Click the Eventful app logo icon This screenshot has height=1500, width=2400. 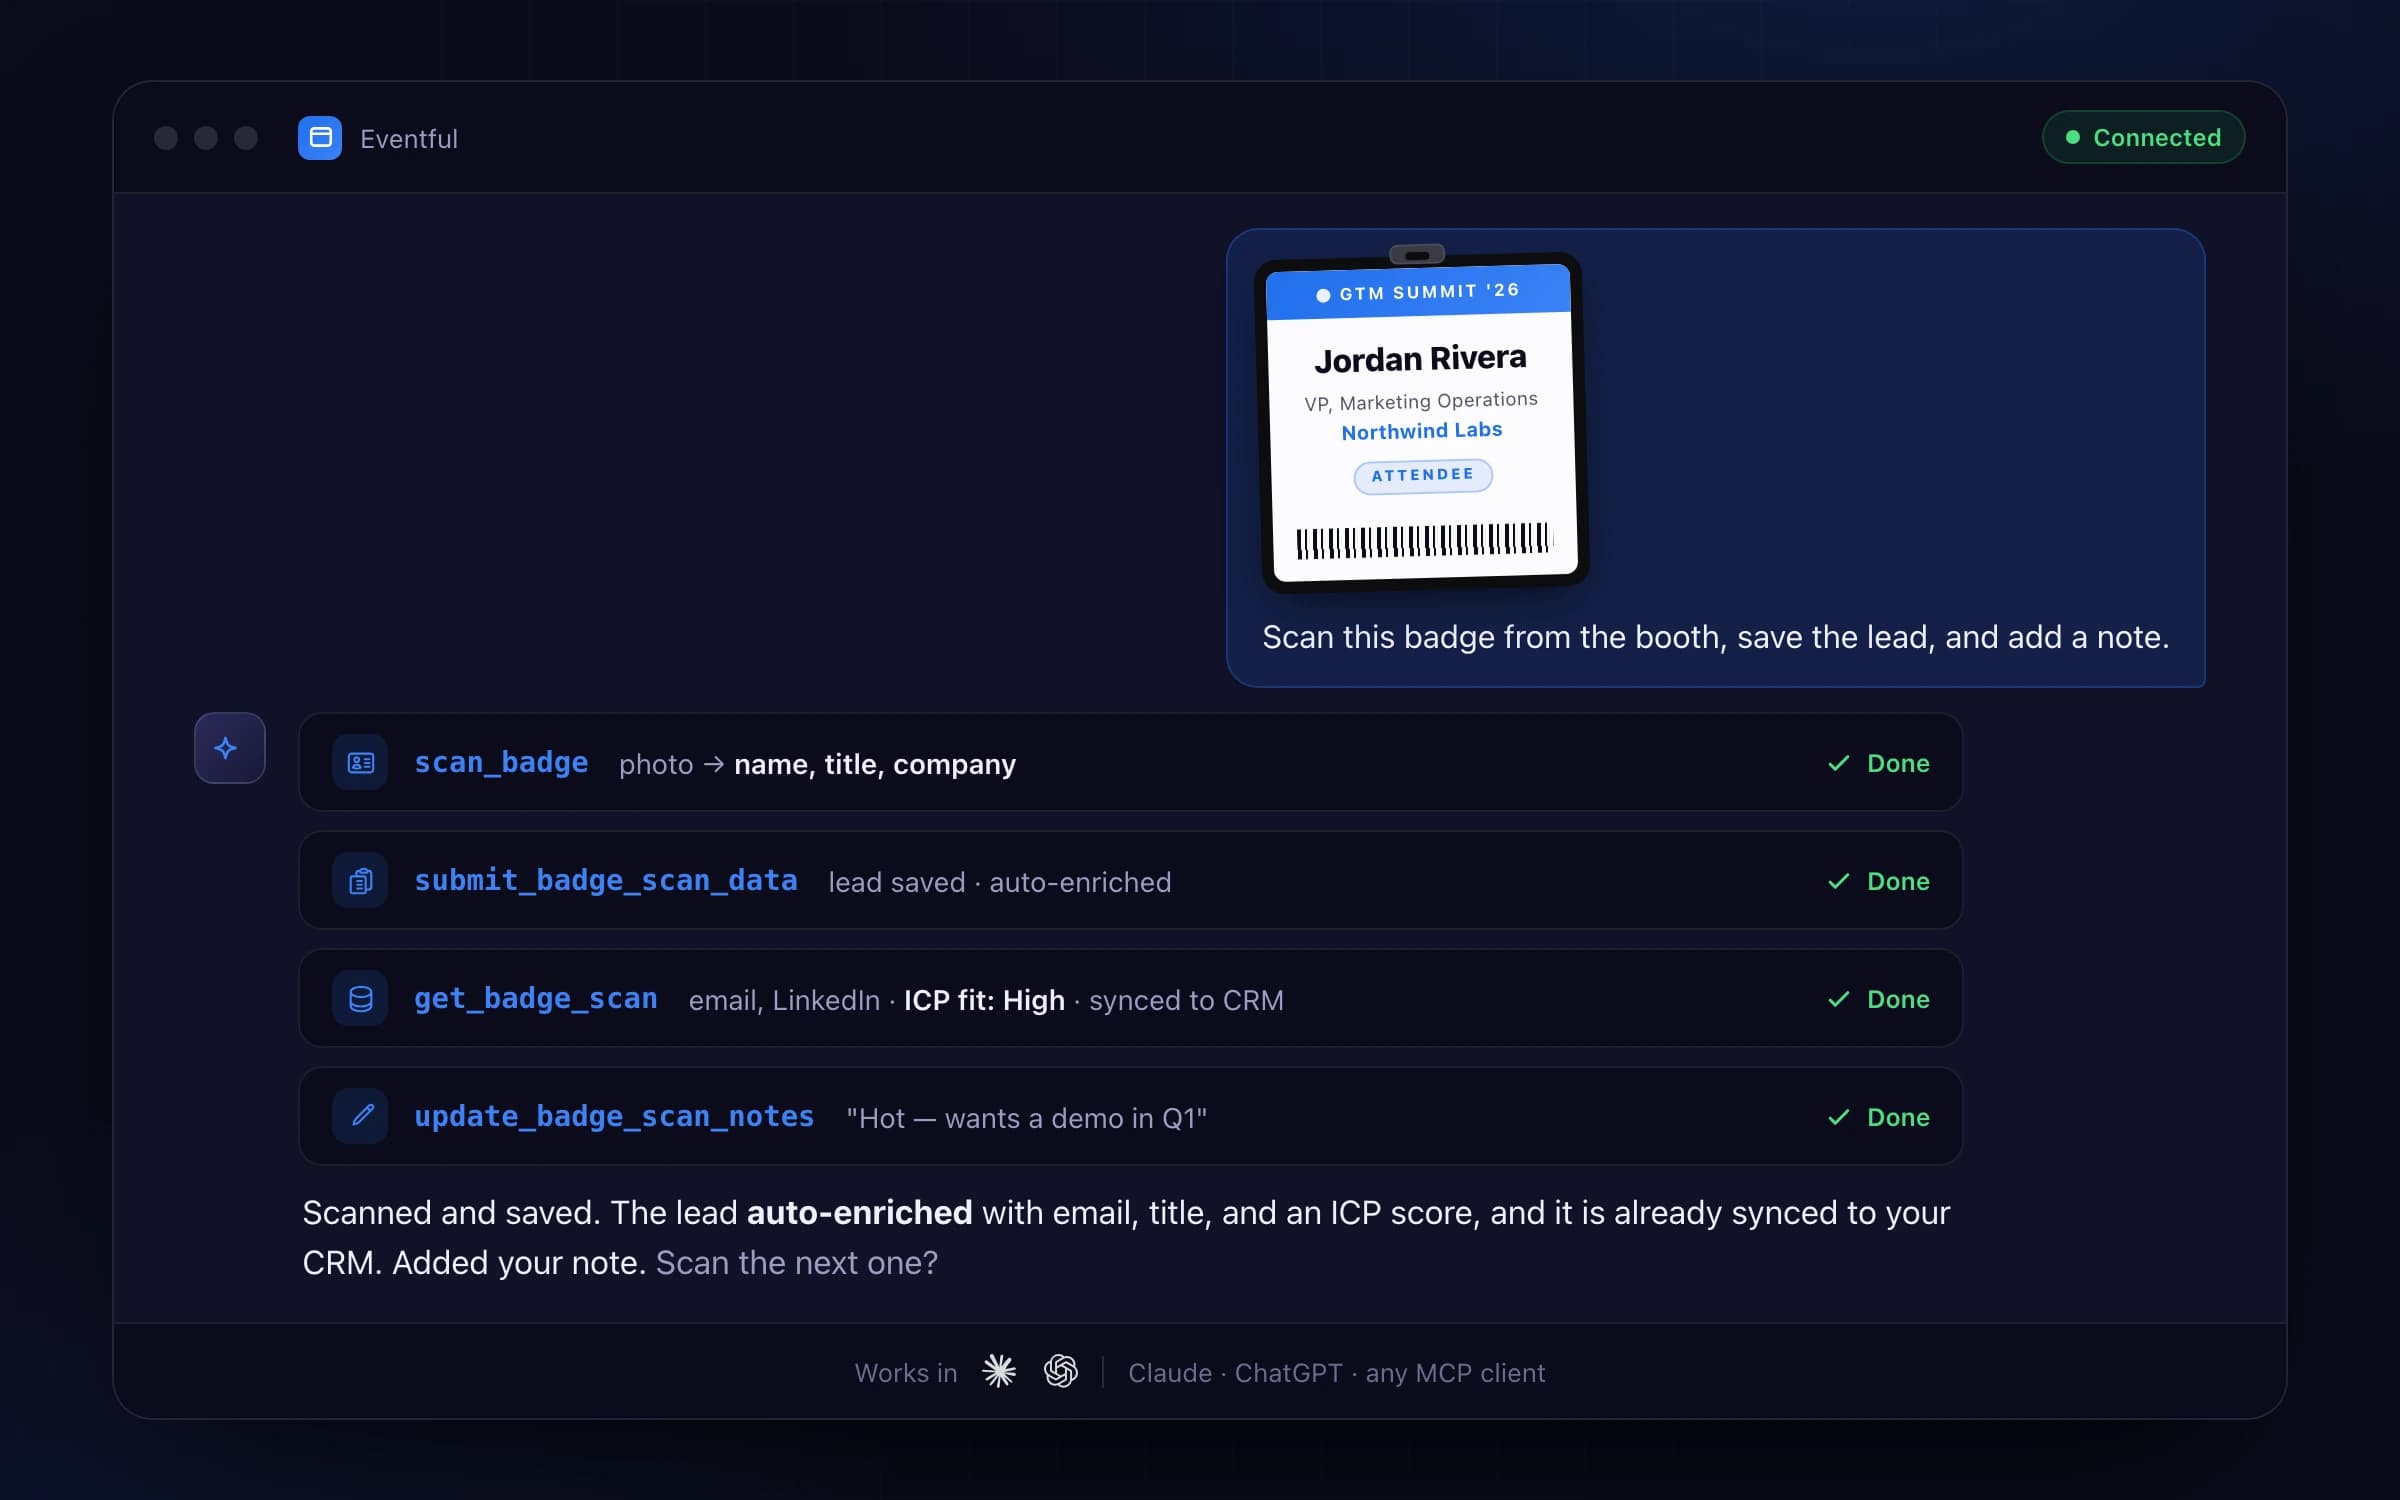(x=320, y=138)
